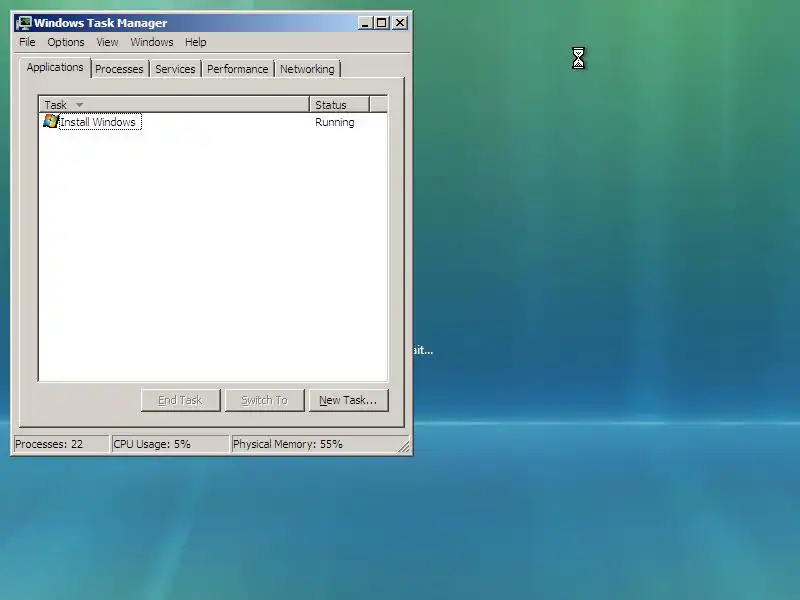
Task: Click the CPU Usage: 5% status entry
Action: (x=169, y=444)
